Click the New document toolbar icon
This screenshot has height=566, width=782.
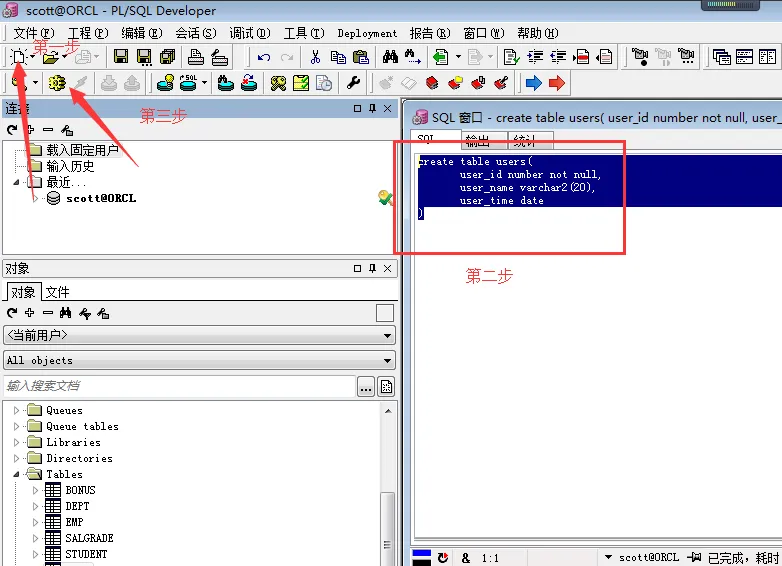(x=19, y=57)
